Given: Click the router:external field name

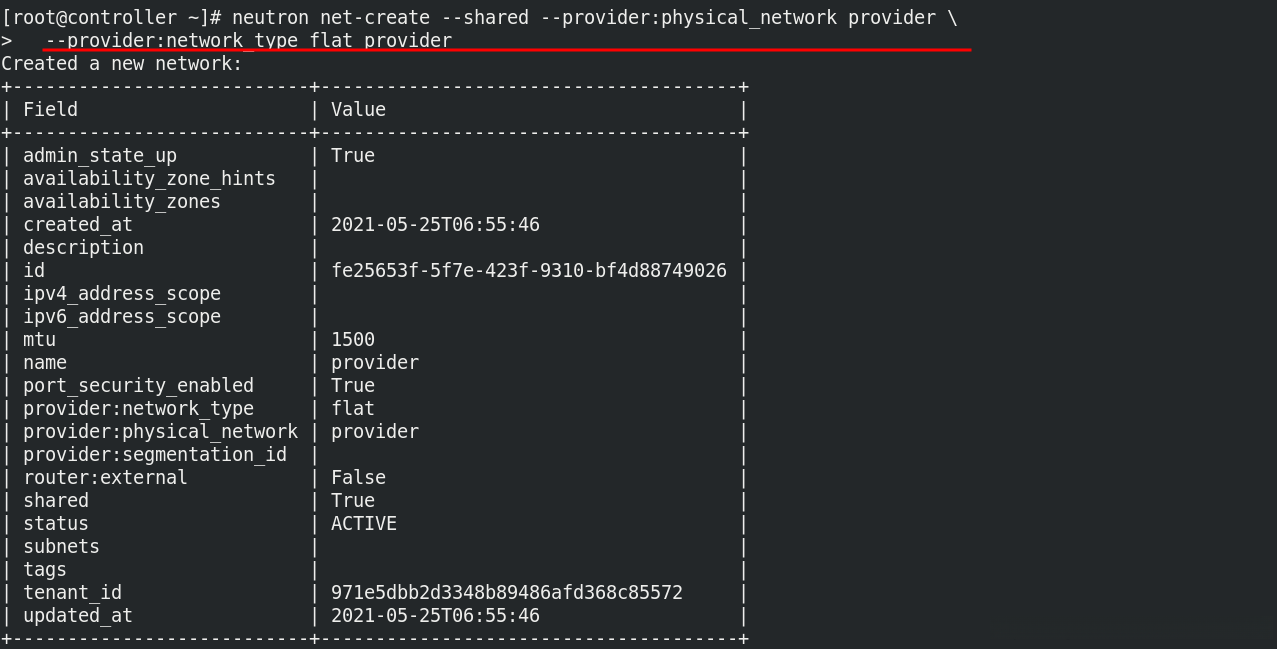Looking at the screenshot, I should point(105,478).
